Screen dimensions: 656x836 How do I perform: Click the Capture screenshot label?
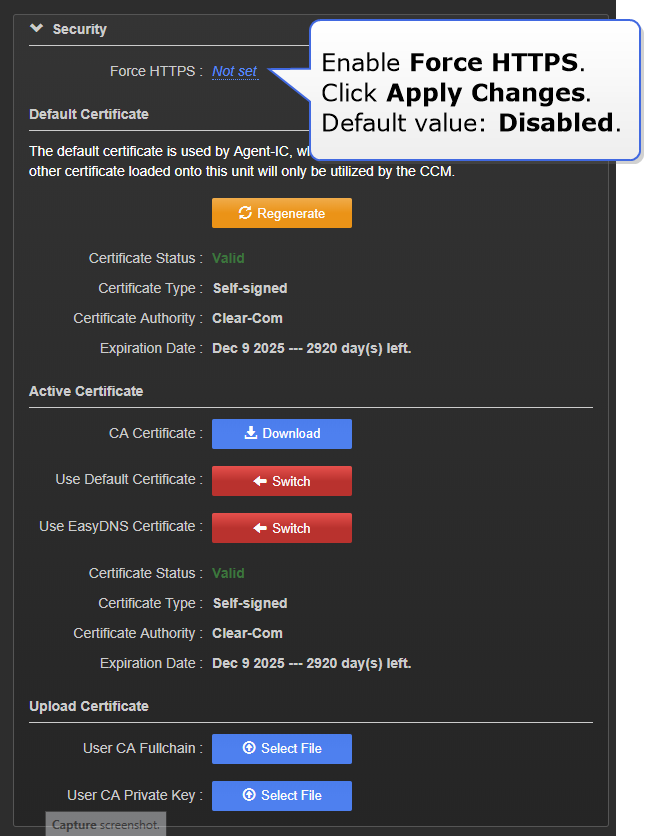105,825
